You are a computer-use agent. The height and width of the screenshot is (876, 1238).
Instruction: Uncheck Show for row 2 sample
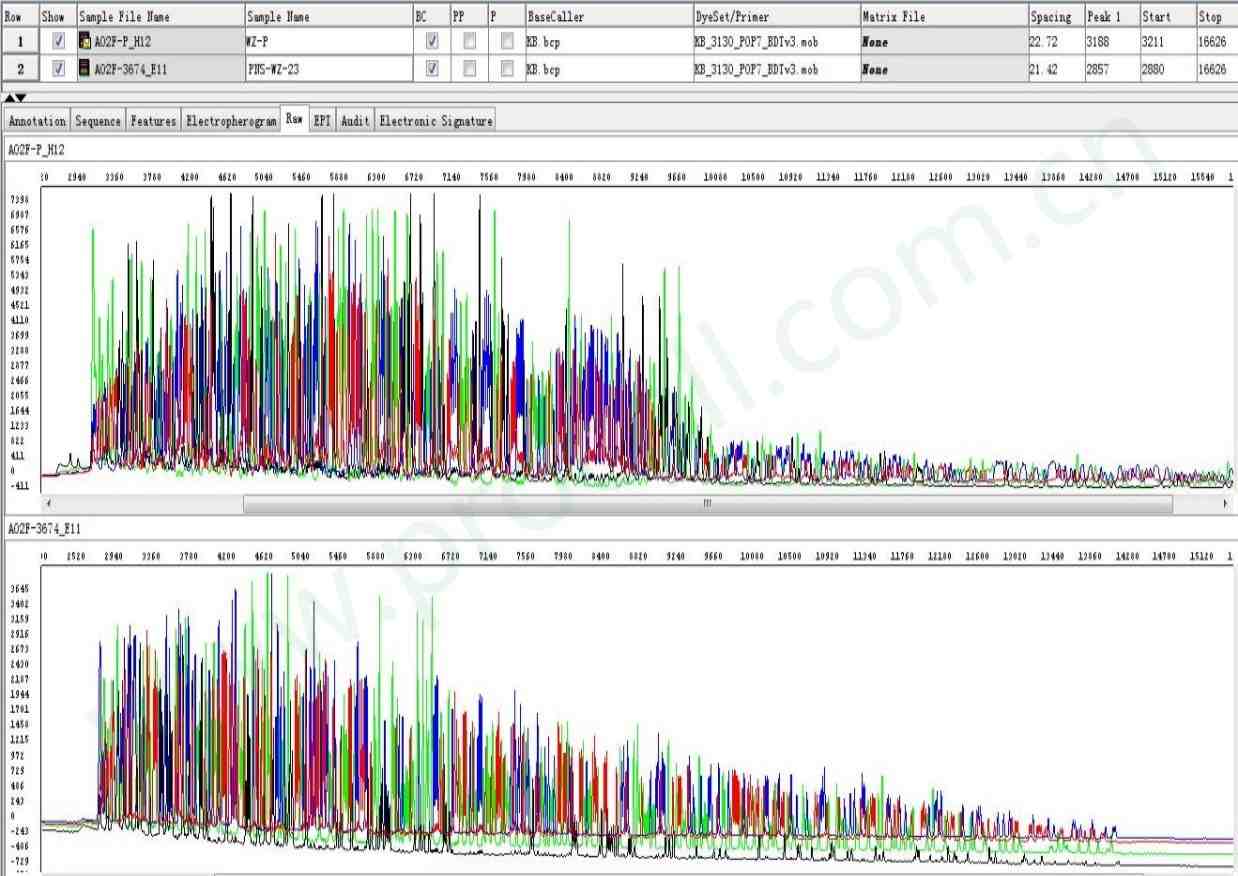pos(58,69)
